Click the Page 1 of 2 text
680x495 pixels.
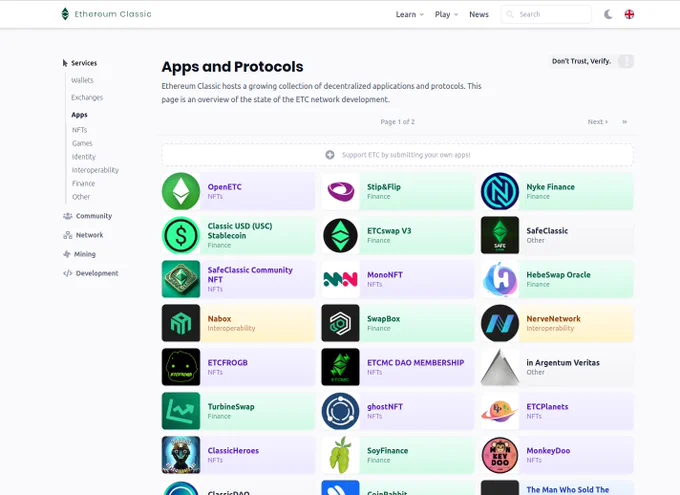[397, 122]
